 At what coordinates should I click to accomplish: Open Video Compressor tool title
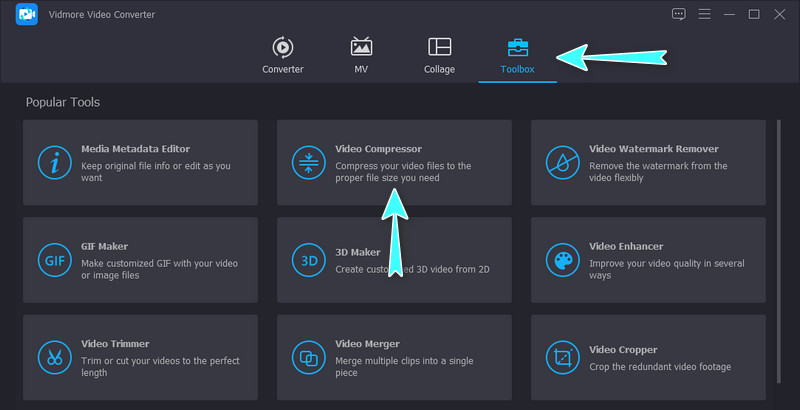click(378, 149)
